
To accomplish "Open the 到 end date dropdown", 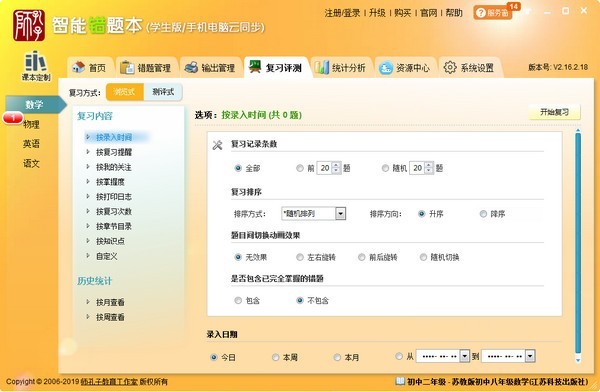I will pos(530,356).
